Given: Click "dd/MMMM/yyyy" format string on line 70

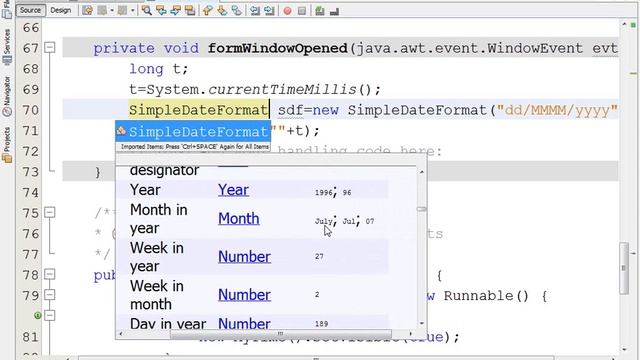Looking at the screenshot, I should tap(557, 110).
